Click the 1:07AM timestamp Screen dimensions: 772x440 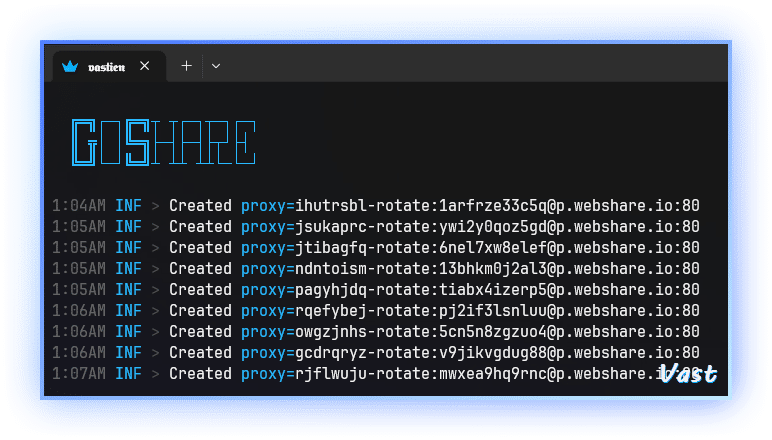79,374
